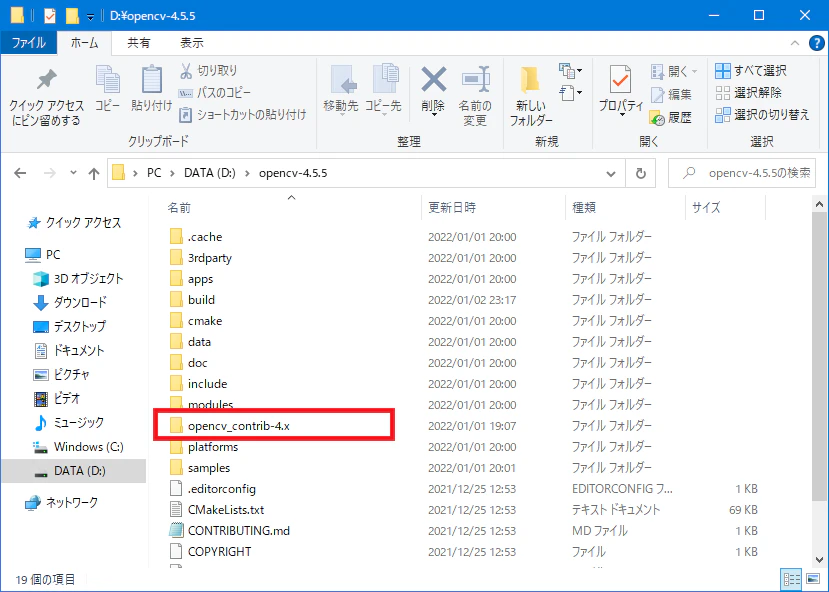The width and height of the screenshot is (829, 592).
Task: Open the quick access toolbar dropdown
Action: [x=90, y=17]
